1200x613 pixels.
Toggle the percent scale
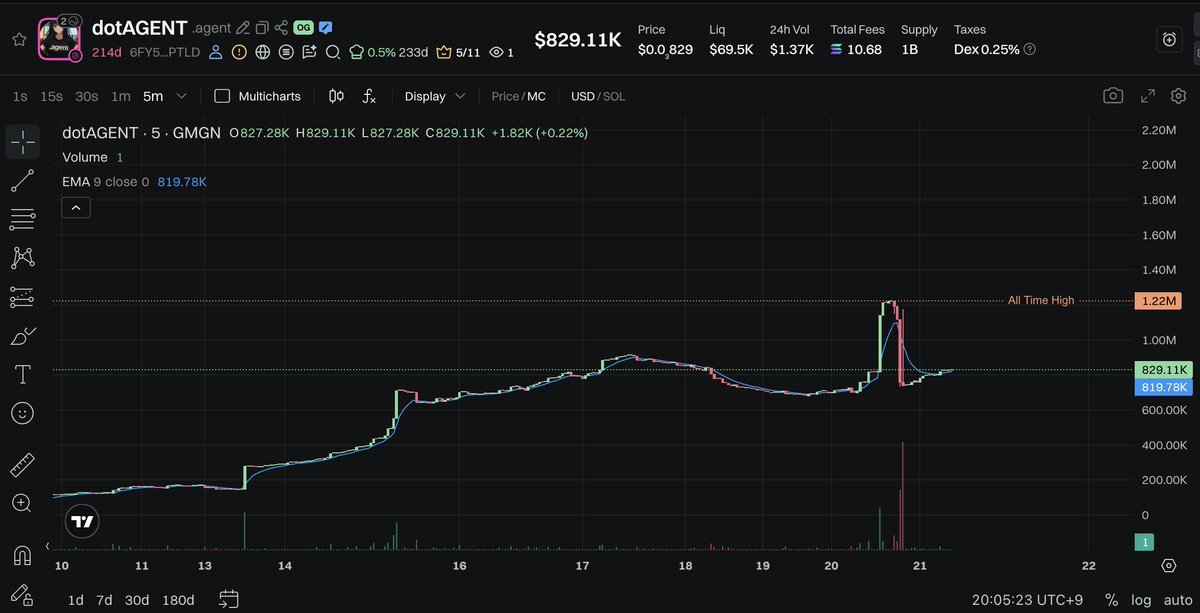(1111, 600)
